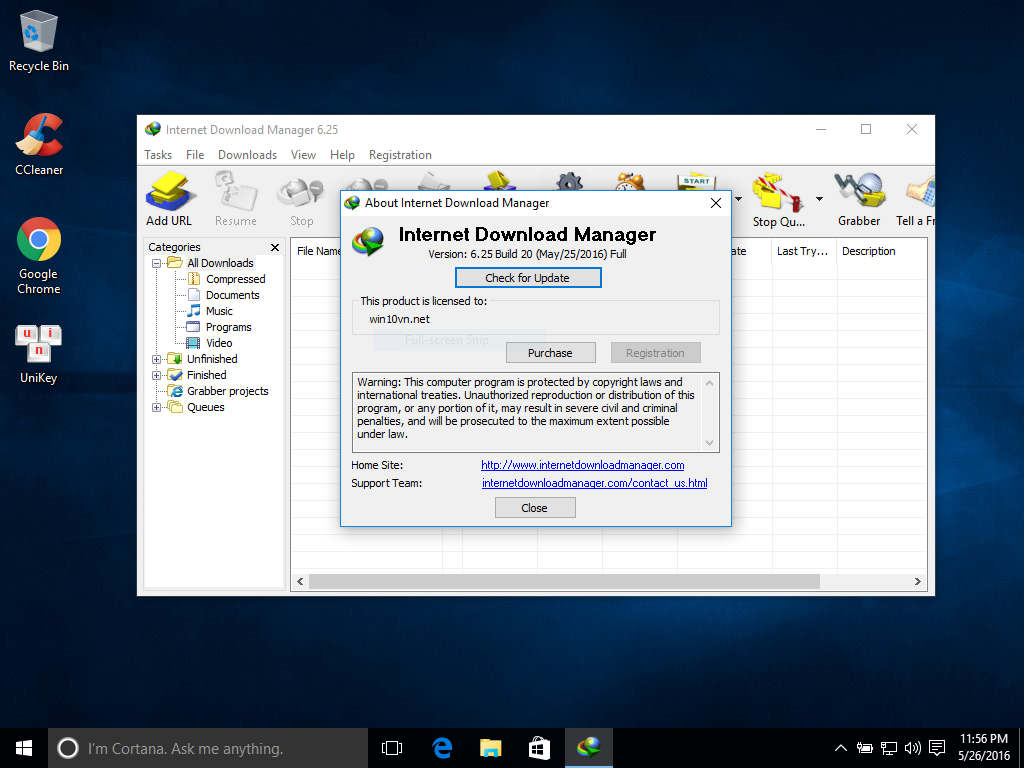This screenshot has height=768, width=1024.
Task: Click the Tell a Friend toolbar icon
Action: (916, 199)
